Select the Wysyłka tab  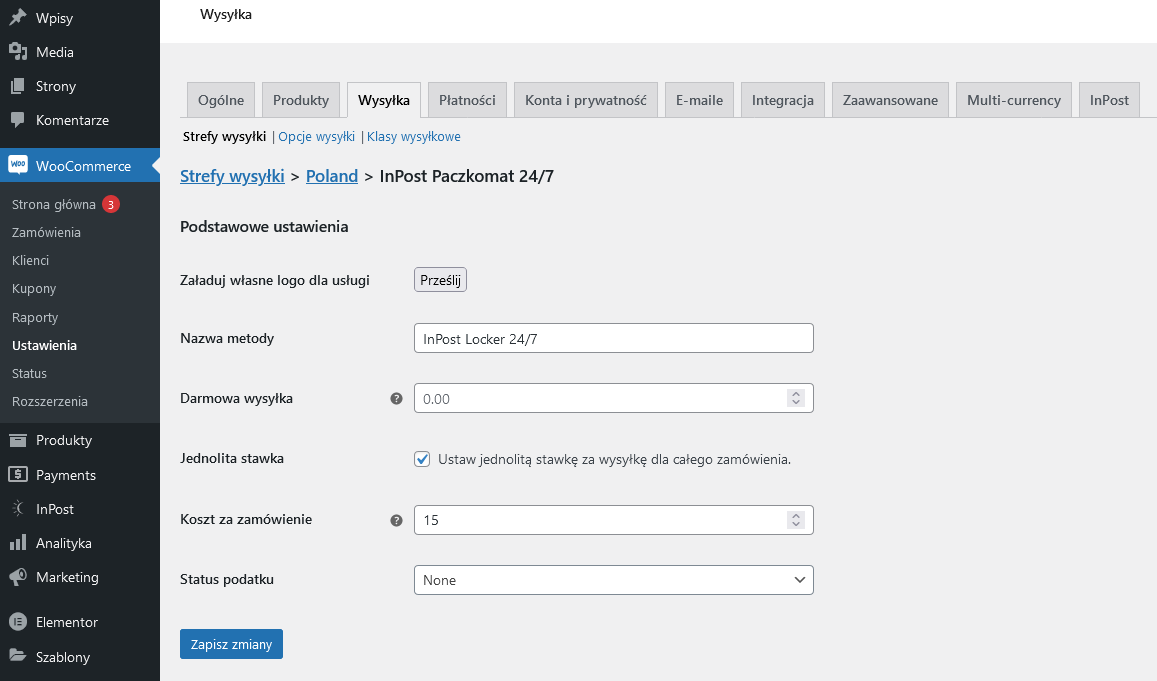384,100
